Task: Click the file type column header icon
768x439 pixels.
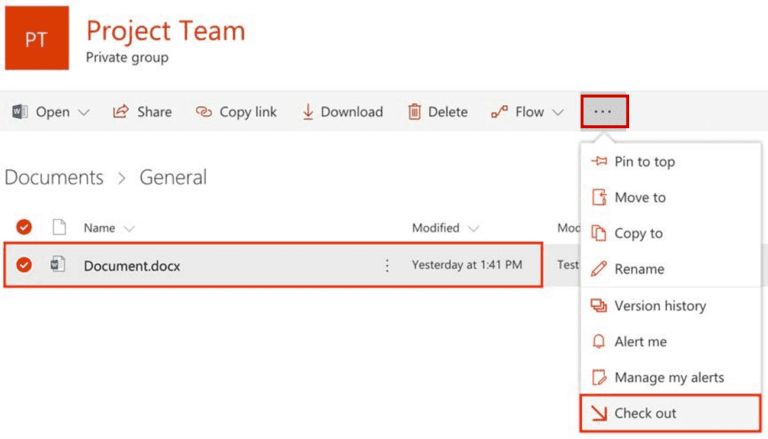Action: pos(59,227)
